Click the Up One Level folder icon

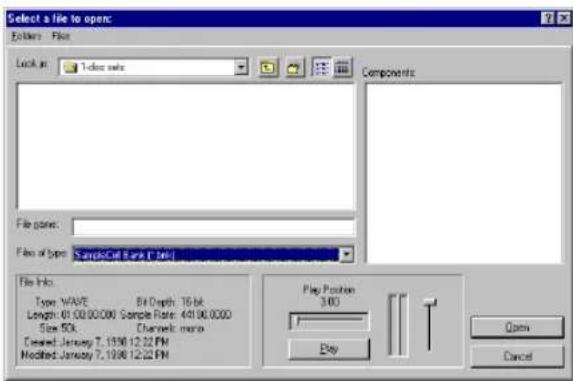tap(268, 68)
